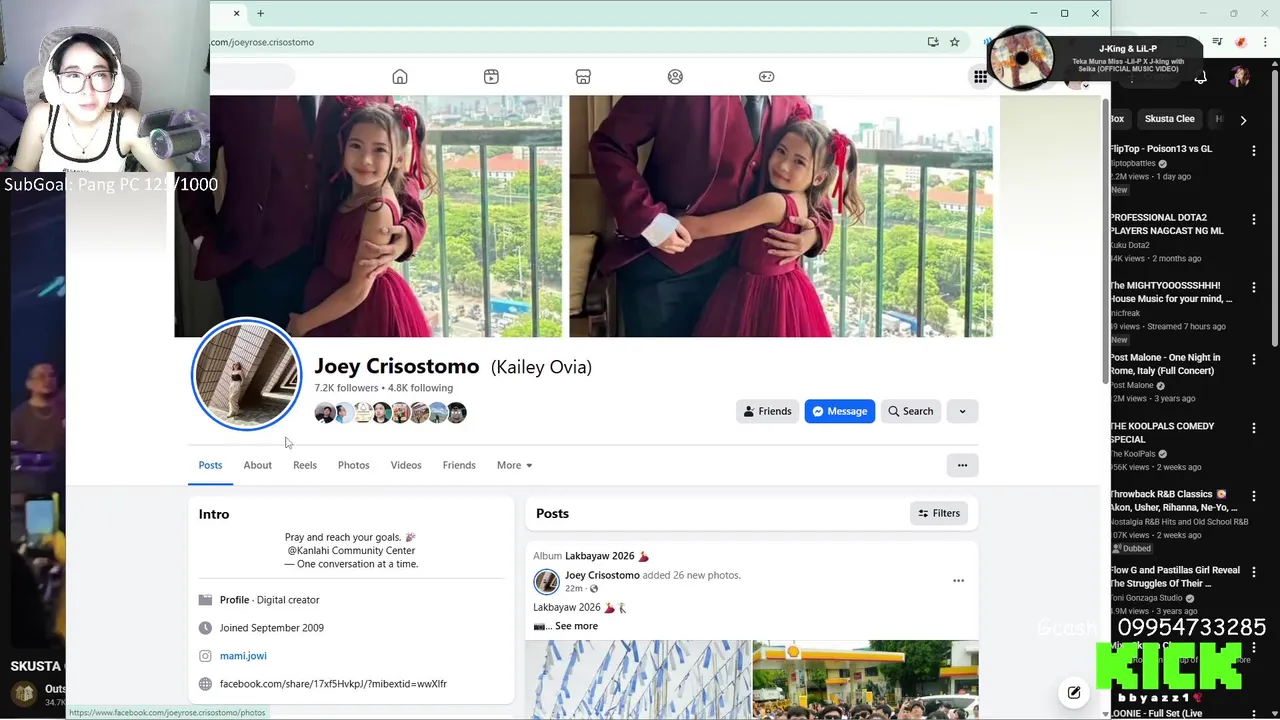Image resolution: width=1280 pixels, height=720 pixels.
Task: Switch to the About tab
Action: (257, 465)
